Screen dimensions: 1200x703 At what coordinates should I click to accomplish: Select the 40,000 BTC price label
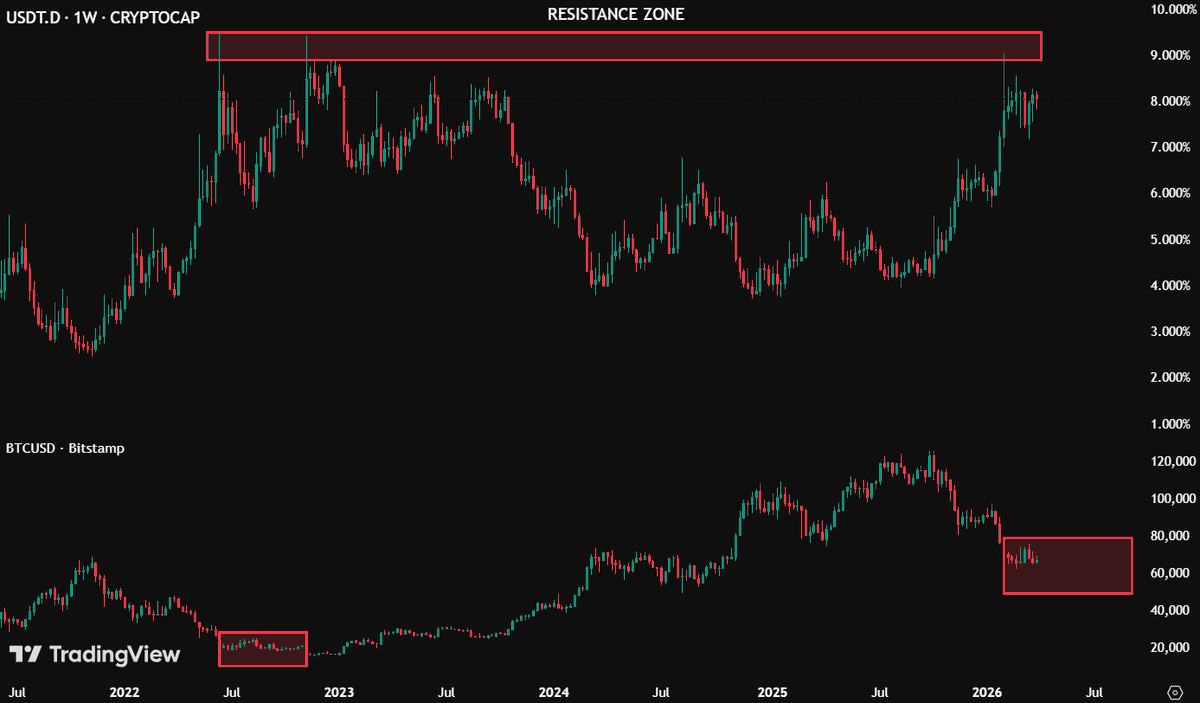(x=1168, y=611)
